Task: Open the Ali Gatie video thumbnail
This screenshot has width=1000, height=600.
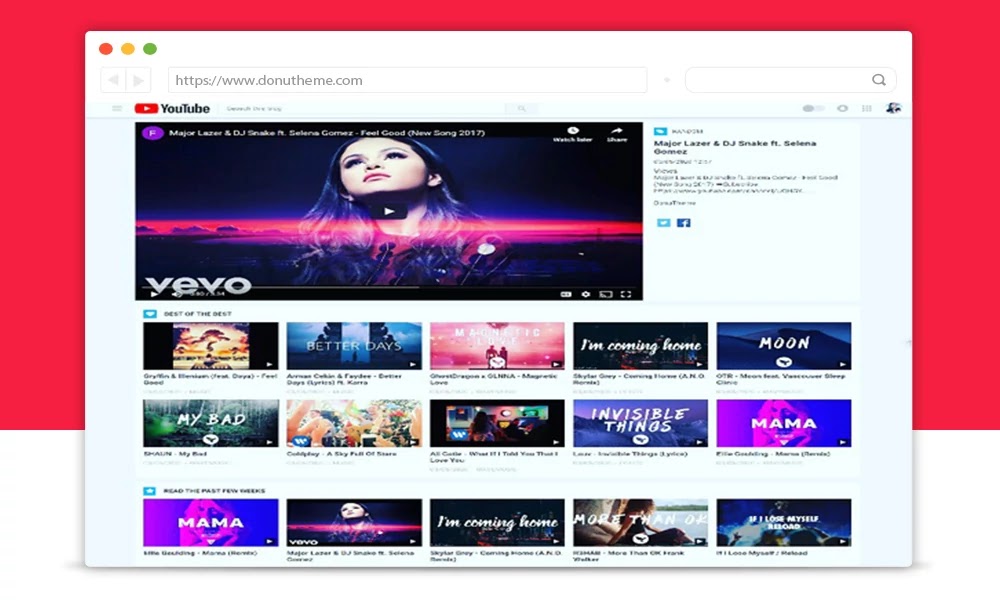Action: click(497, 423)
